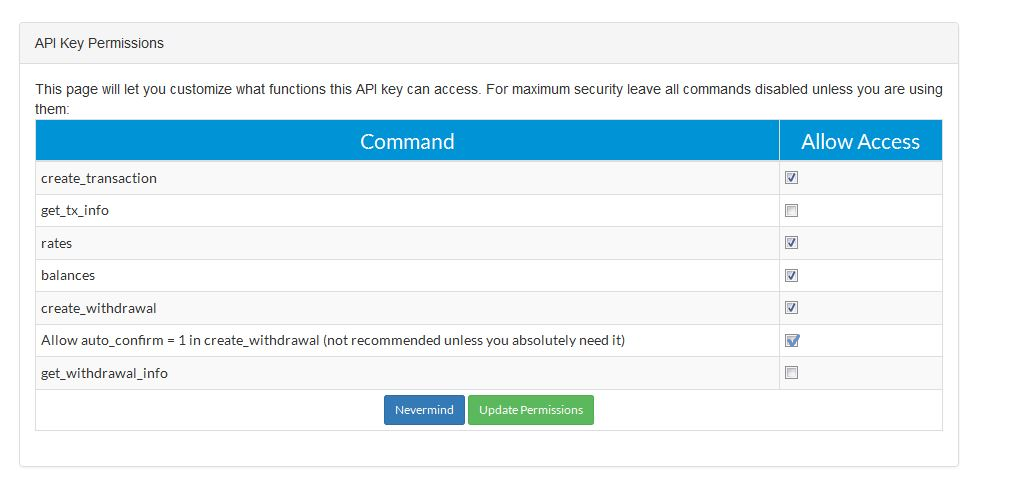The width and height of the screenshot is (1009, 488).
Task: Select the get_tx_info command label
Action: pos(75,211)
